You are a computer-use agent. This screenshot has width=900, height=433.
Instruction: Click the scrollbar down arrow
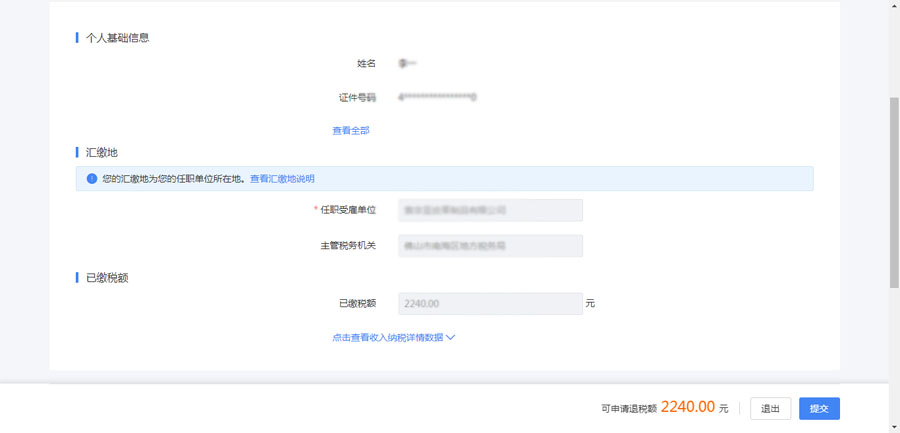(x=894, y=427)
